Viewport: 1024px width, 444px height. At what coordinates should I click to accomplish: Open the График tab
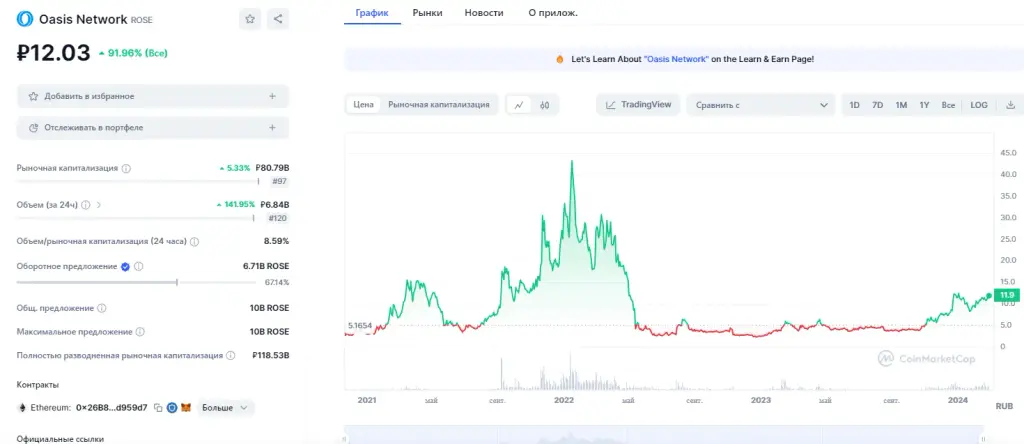click(372, 12)
